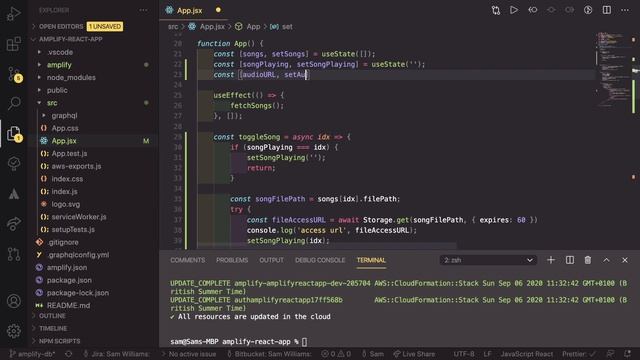Screen dimensions: 640x360
Task: Click the No active issue status item
Action: [x=189, y=354]
